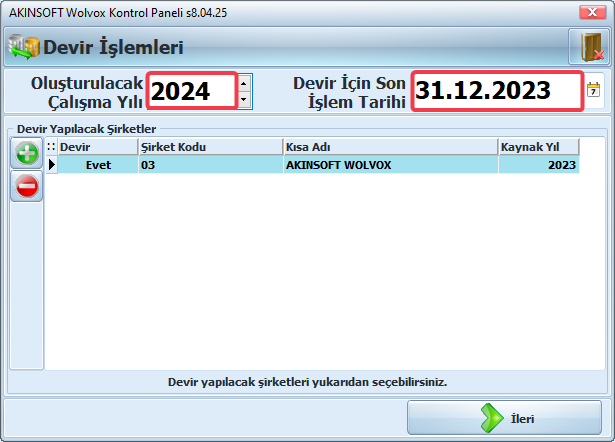Select company code cell 03

[x=211, y=165]
